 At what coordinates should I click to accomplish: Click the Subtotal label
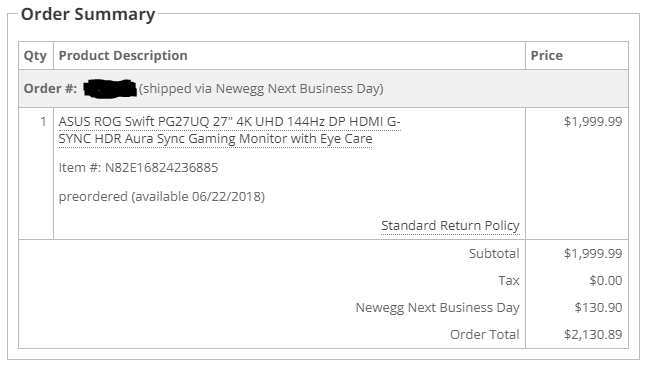494,253
